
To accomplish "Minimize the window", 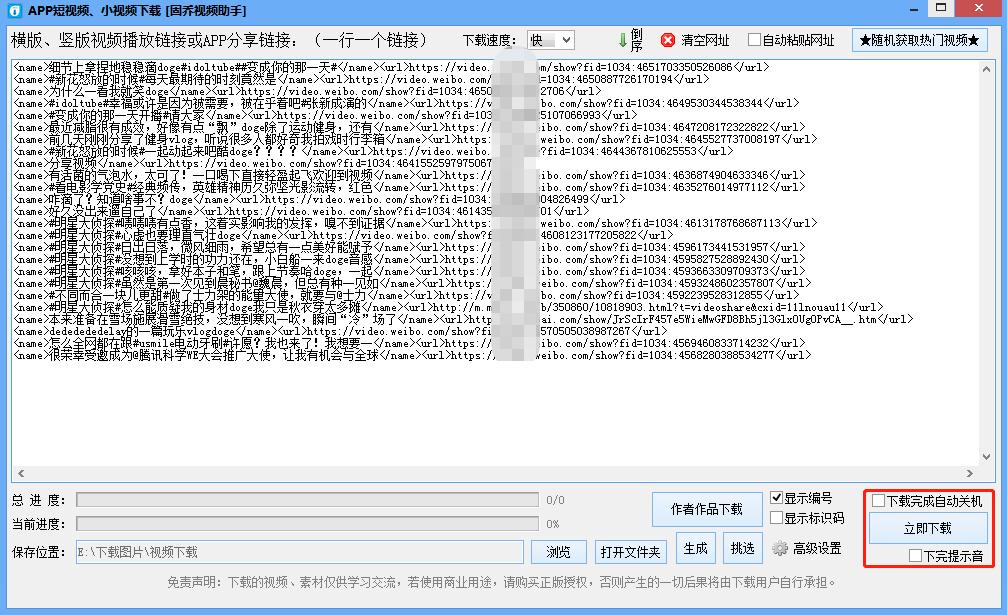I will click(x=914, y=9).
